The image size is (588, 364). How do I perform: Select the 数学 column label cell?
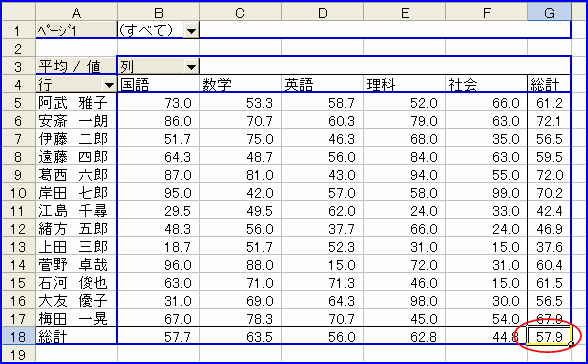point(240,85)
